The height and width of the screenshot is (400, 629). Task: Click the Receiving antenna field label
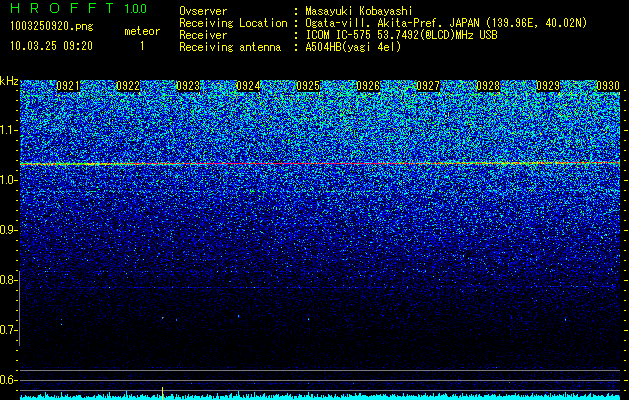coord(230,47)
